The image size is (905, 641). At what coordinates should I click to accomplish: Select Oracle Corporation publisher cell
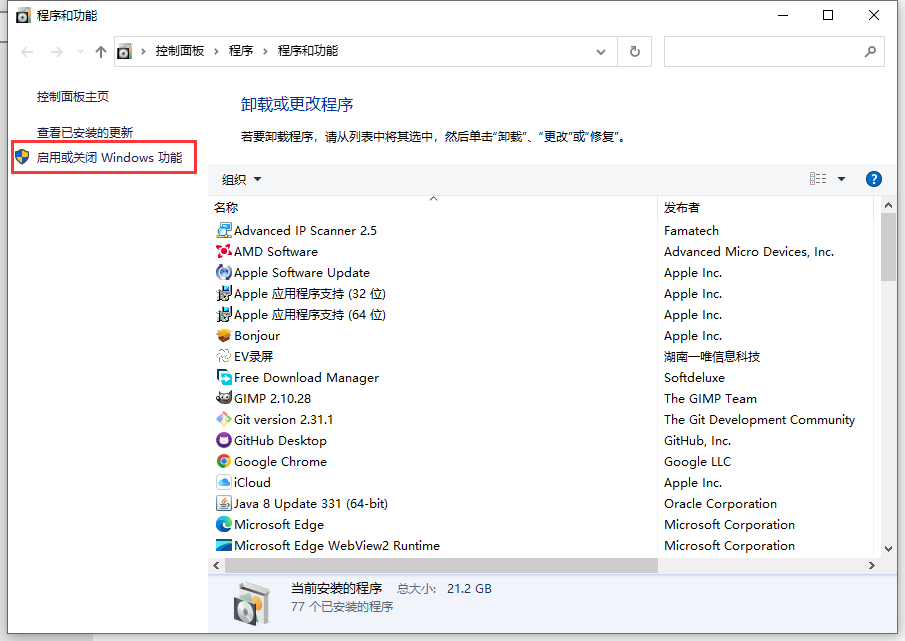point(720,503)
